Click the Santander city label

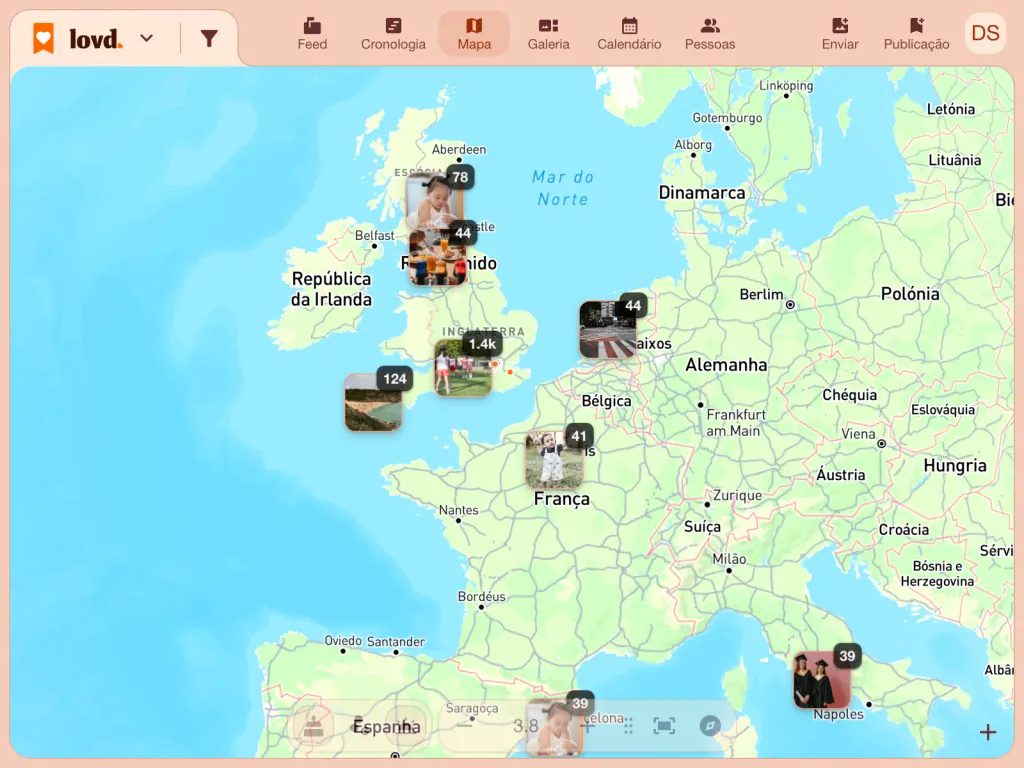(396, 641)
